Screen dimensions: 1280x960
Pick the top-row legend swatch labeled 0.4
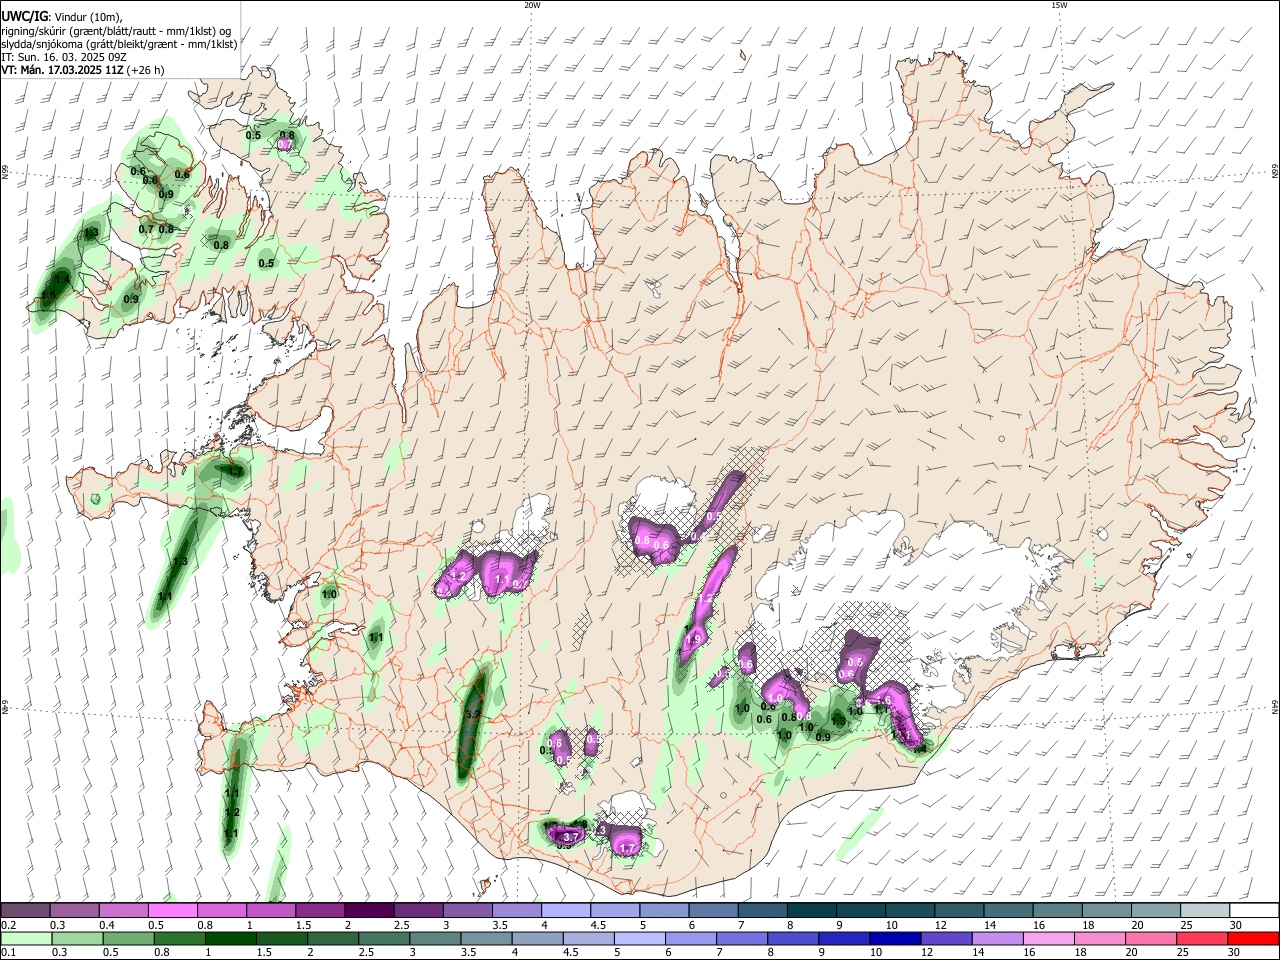pos(123,910)
